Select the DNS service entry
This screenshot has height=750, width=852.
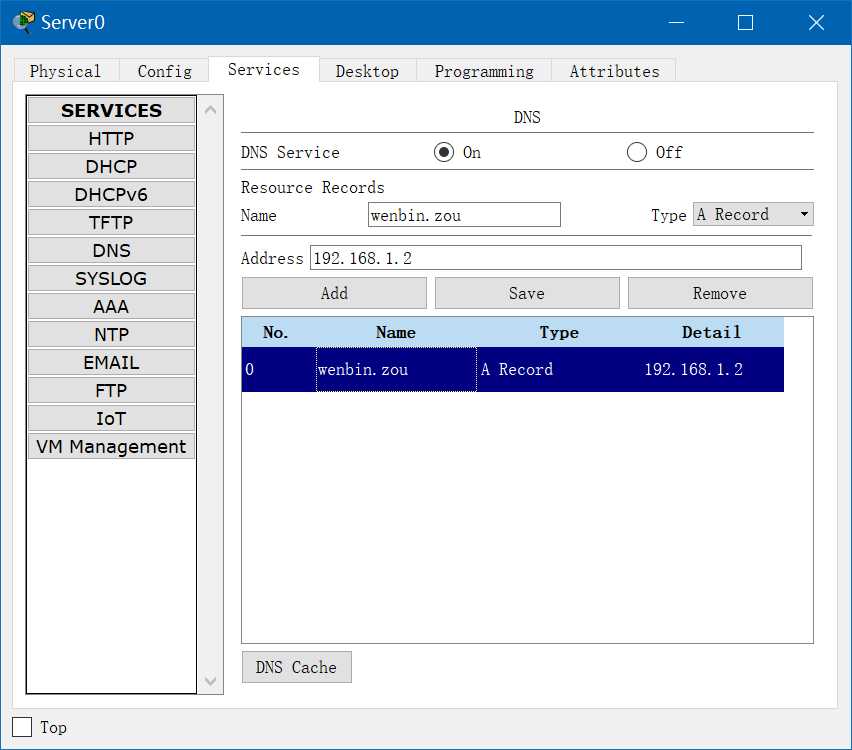[x=111, y=251]
